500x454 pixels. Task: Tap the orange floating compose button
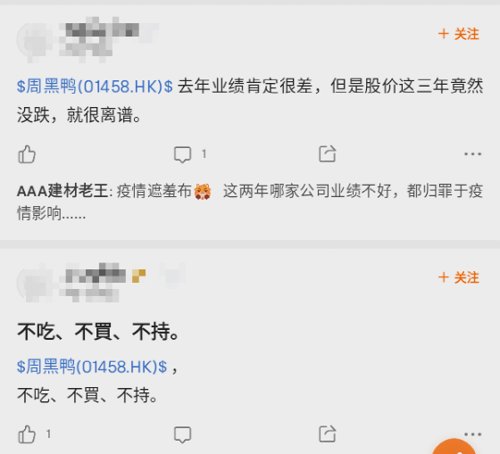pyautogui.click(x=454, y=446)
